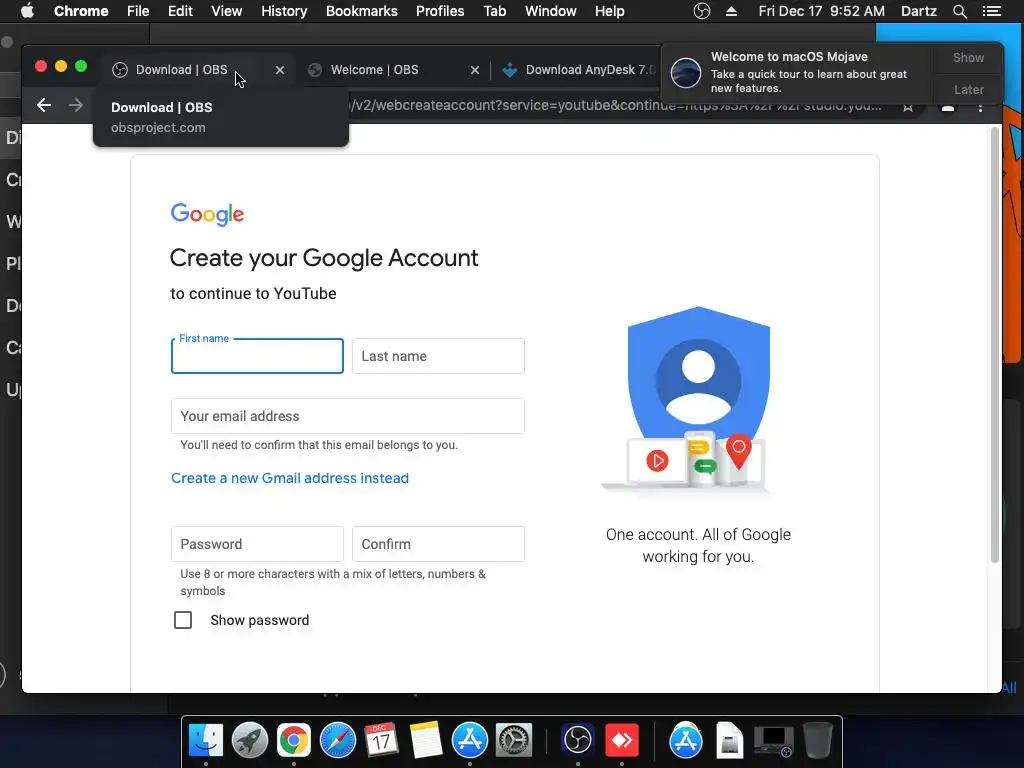Open Chrome's three-dot menu
This screenshot has width=1024, height=768.
click(980, 106)
